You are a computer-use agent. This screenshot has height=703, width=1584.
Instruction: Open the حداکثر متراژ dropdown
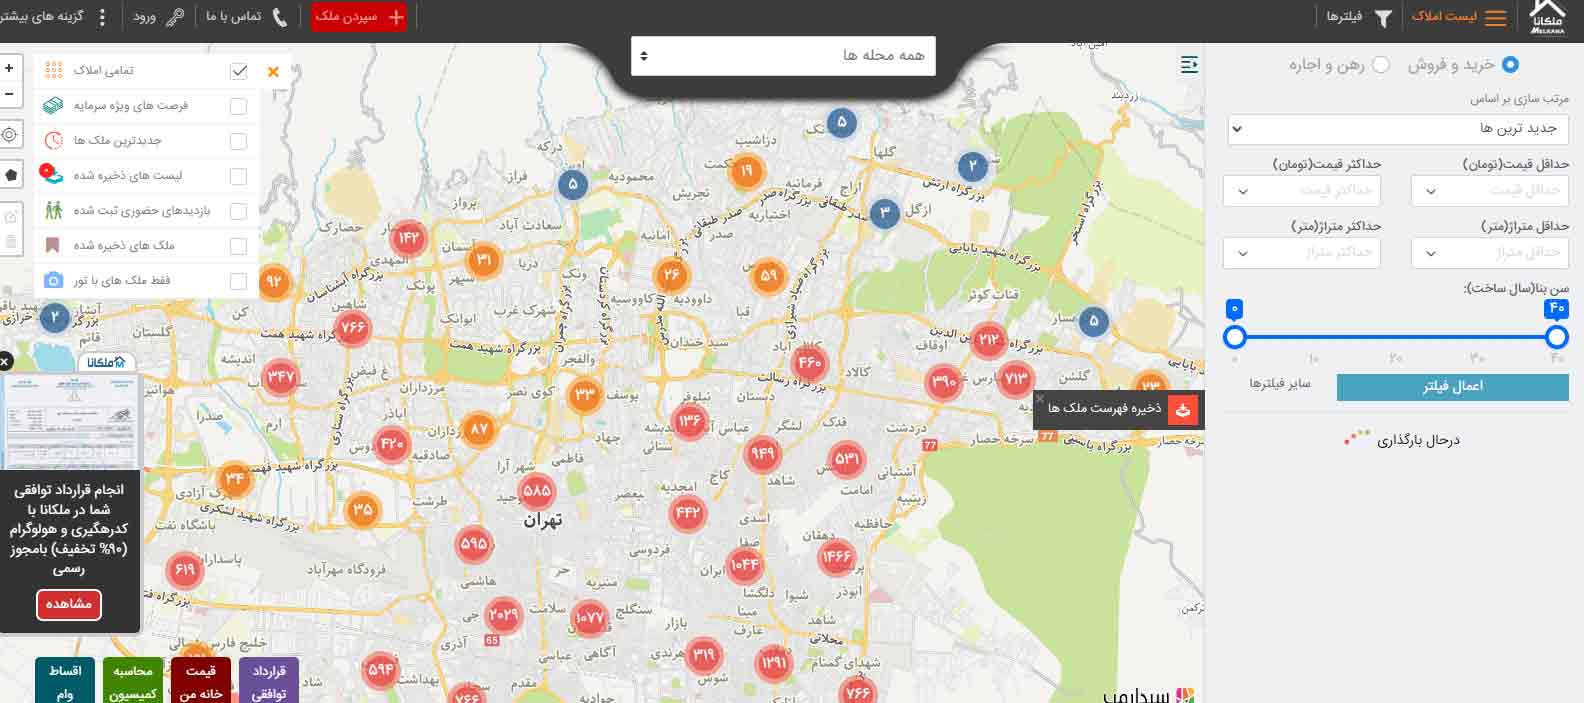pos(1302,253)
